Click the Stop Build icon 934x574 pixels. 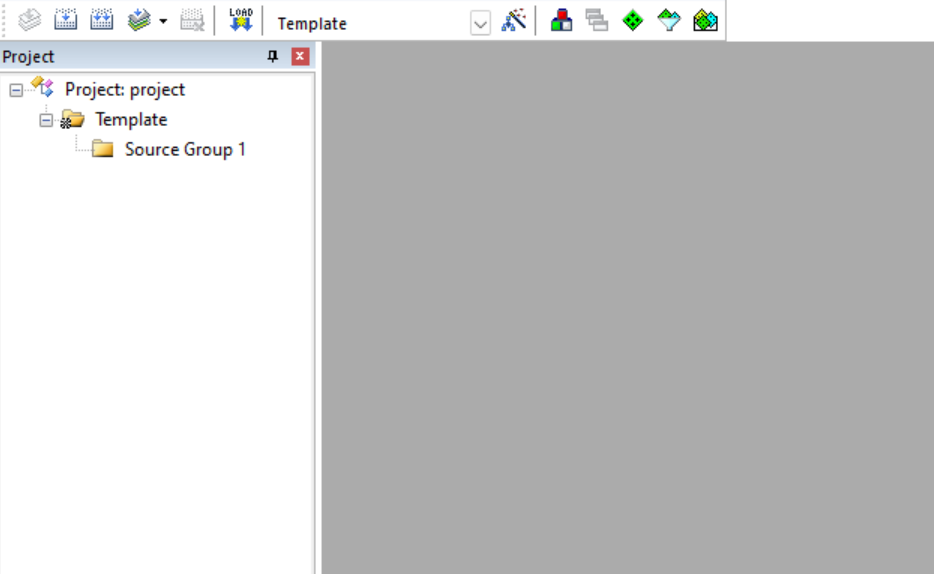pos(192,20)
